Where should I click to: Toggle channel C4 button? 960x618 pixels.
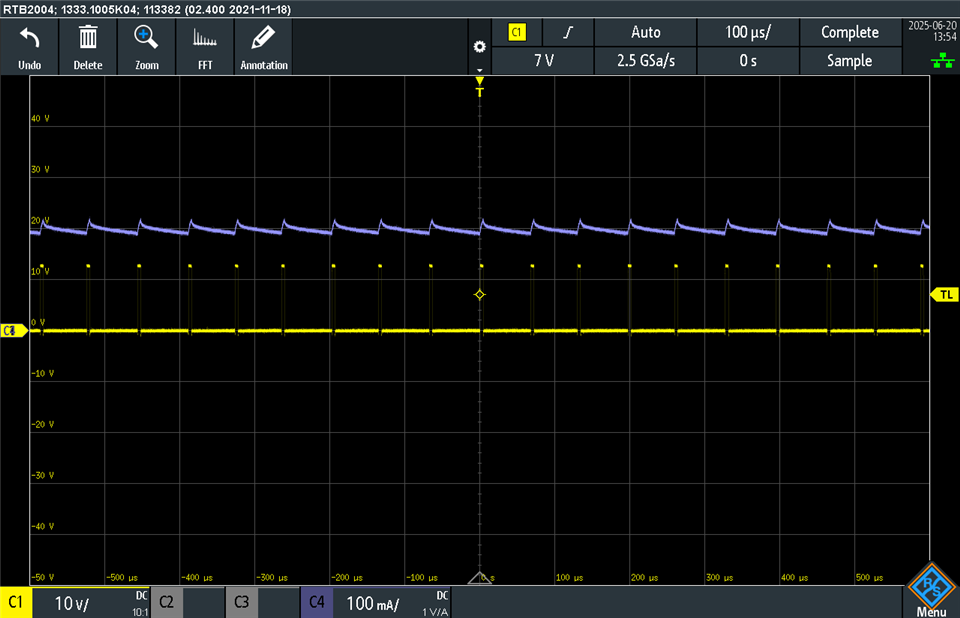coord(317,602)
